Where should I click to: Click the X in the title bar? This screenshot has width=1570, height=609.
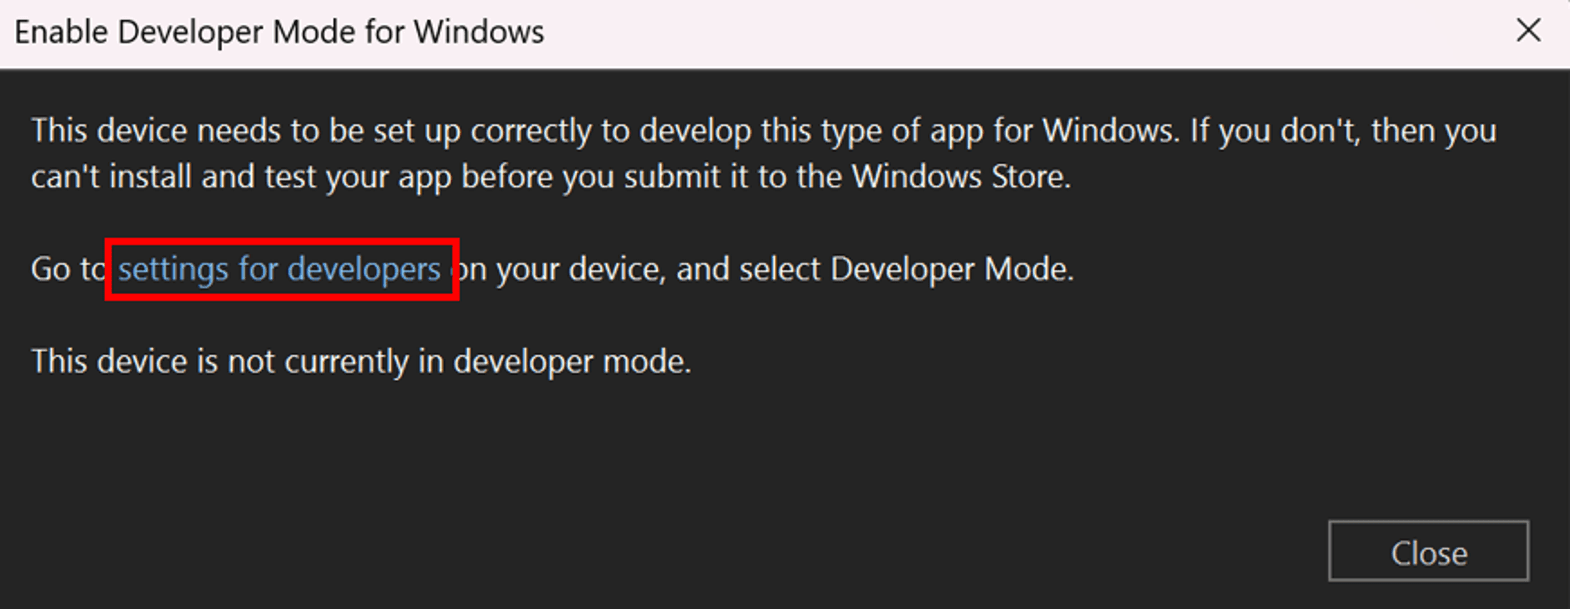click(x=1529, y=31)
